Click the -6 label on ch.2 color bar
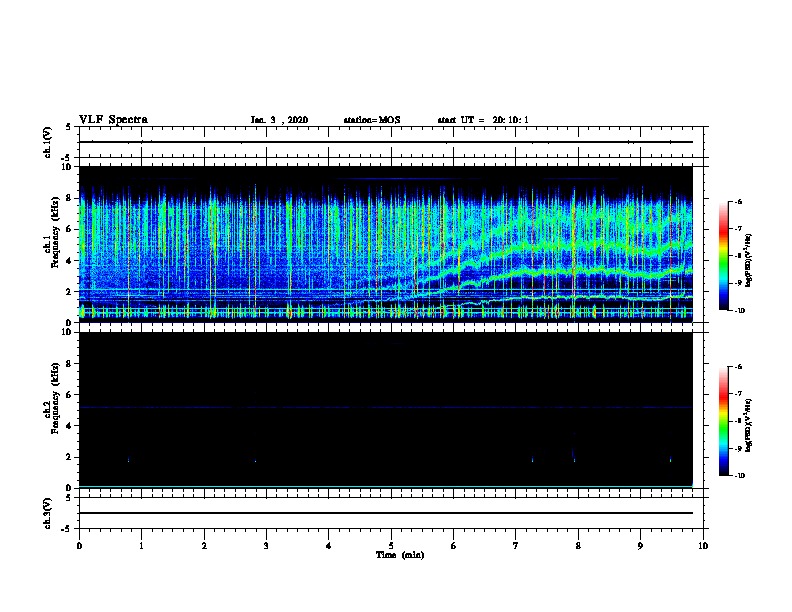 point(738,367)
